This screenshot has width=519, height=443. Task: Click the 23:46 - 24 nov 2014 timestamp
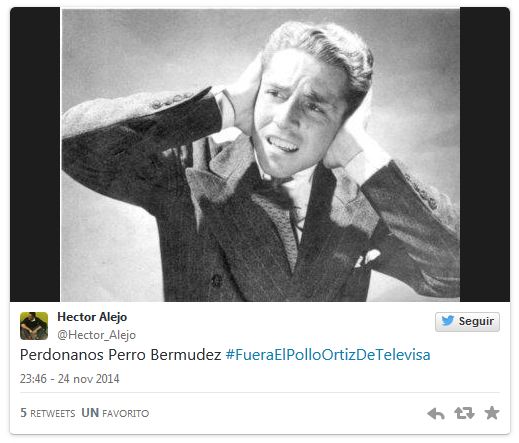point(70,379)
